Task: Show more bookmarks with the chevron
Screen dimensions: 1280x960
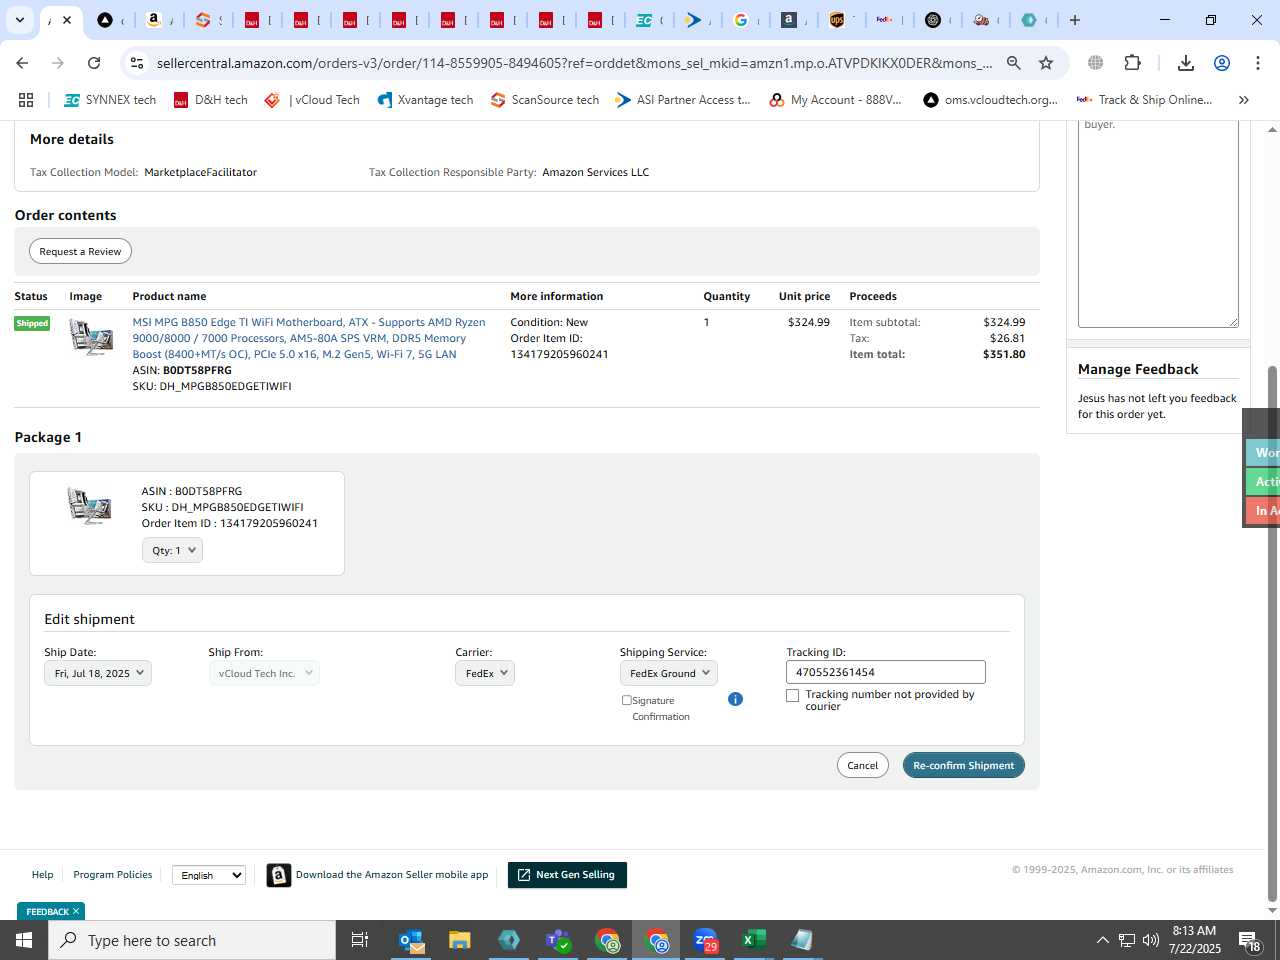Action: [1244, 100]
